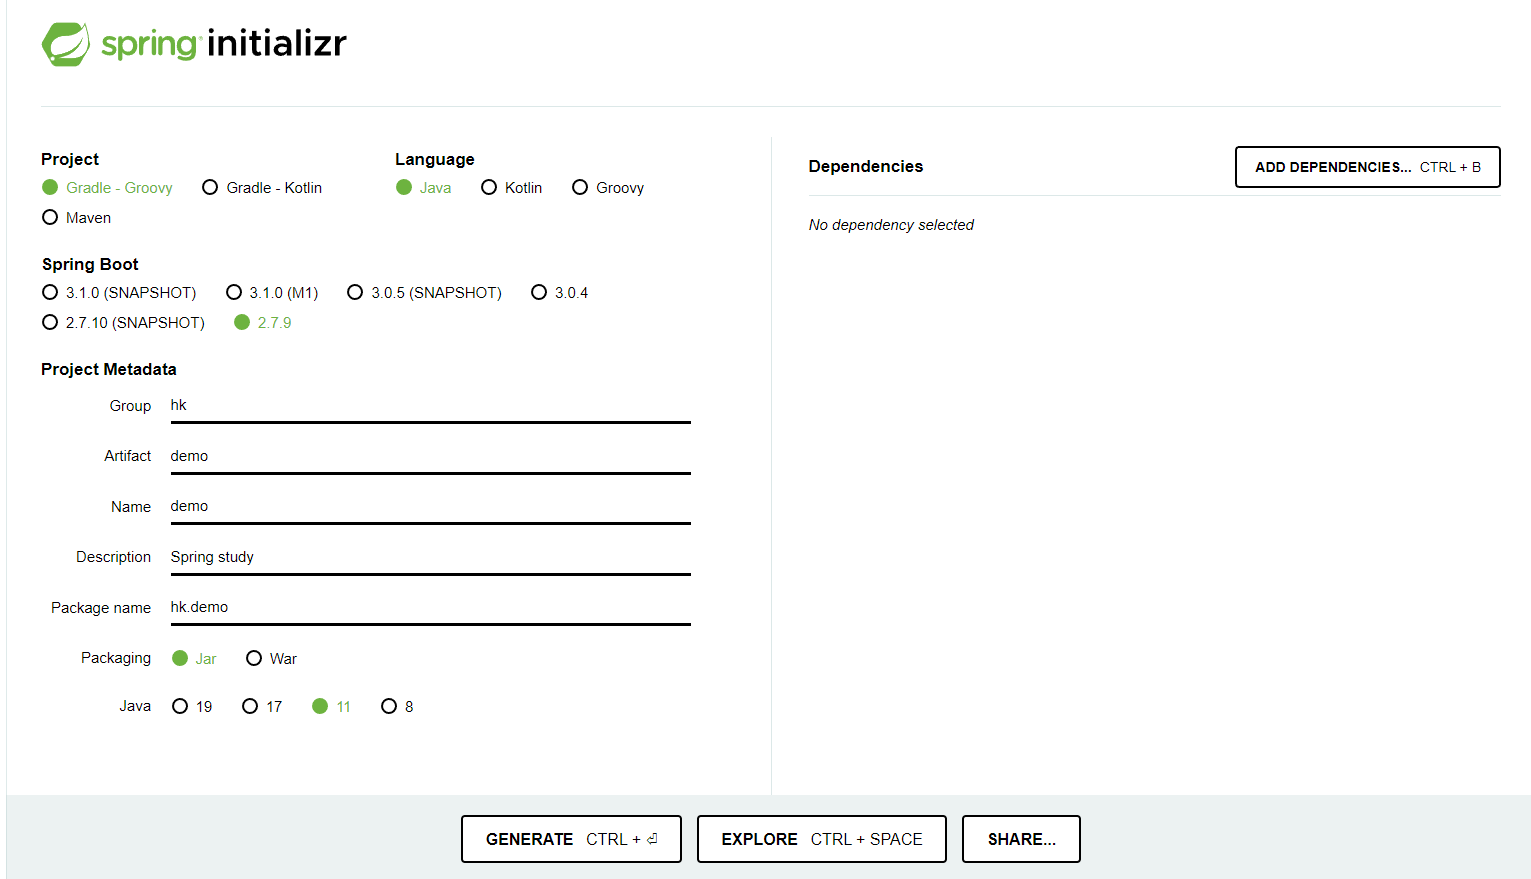Click the Spring leaf logo icon

tap(66, 44)
